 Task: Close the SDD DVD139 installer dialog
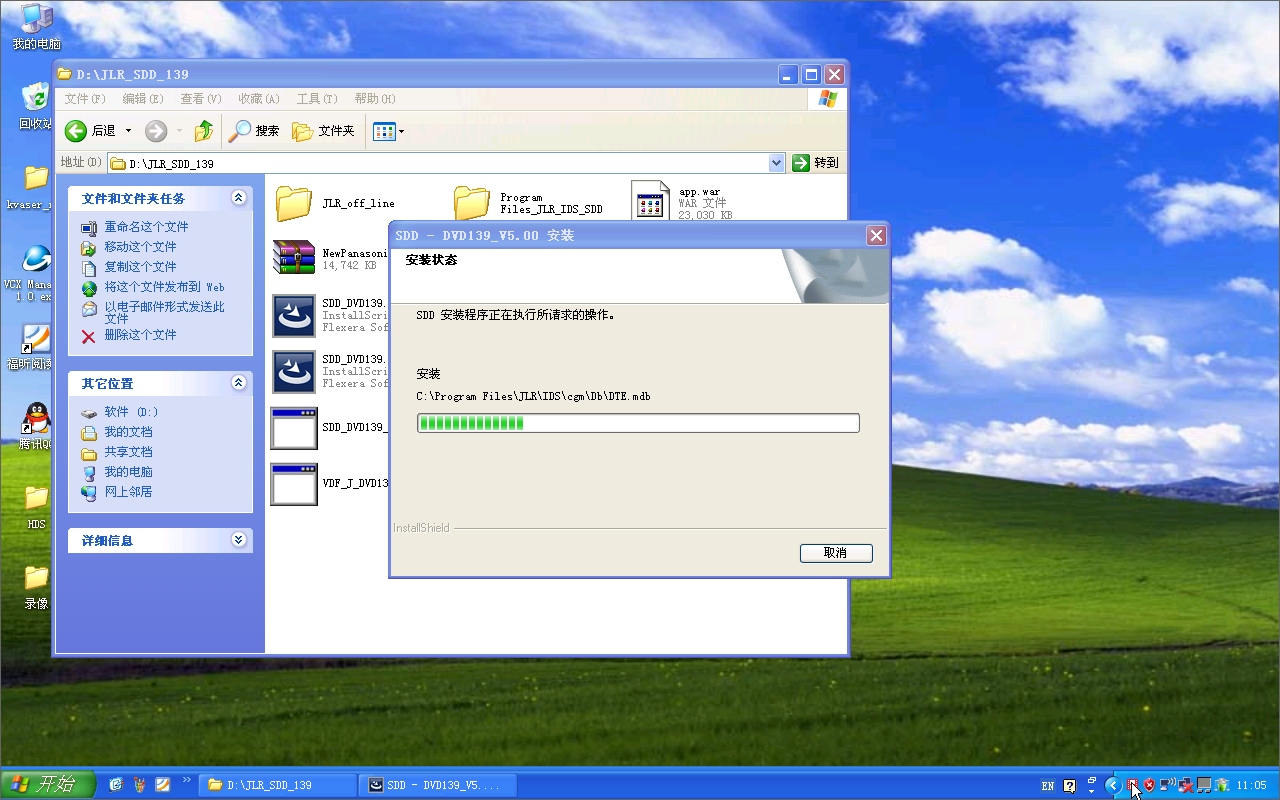(x=876, y=236)
